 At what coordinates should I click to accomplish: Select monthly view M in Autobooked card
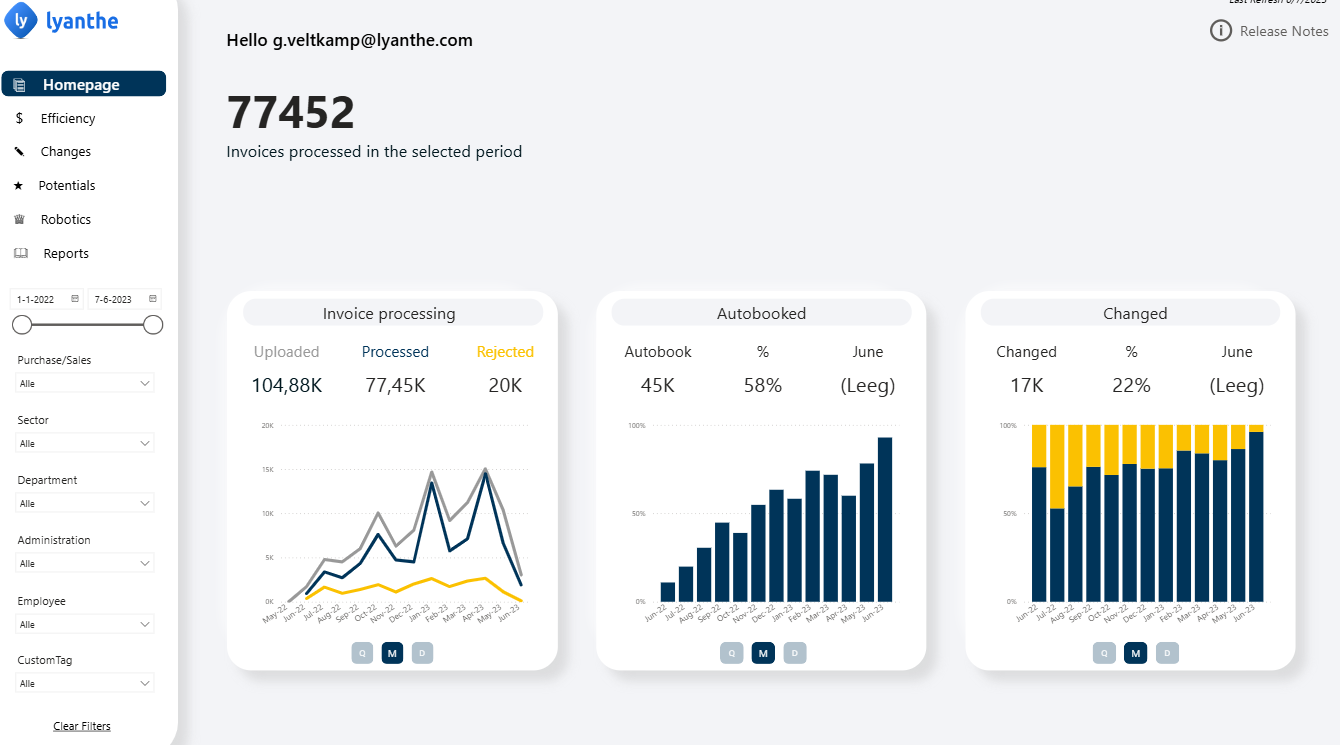click(763, 653)
